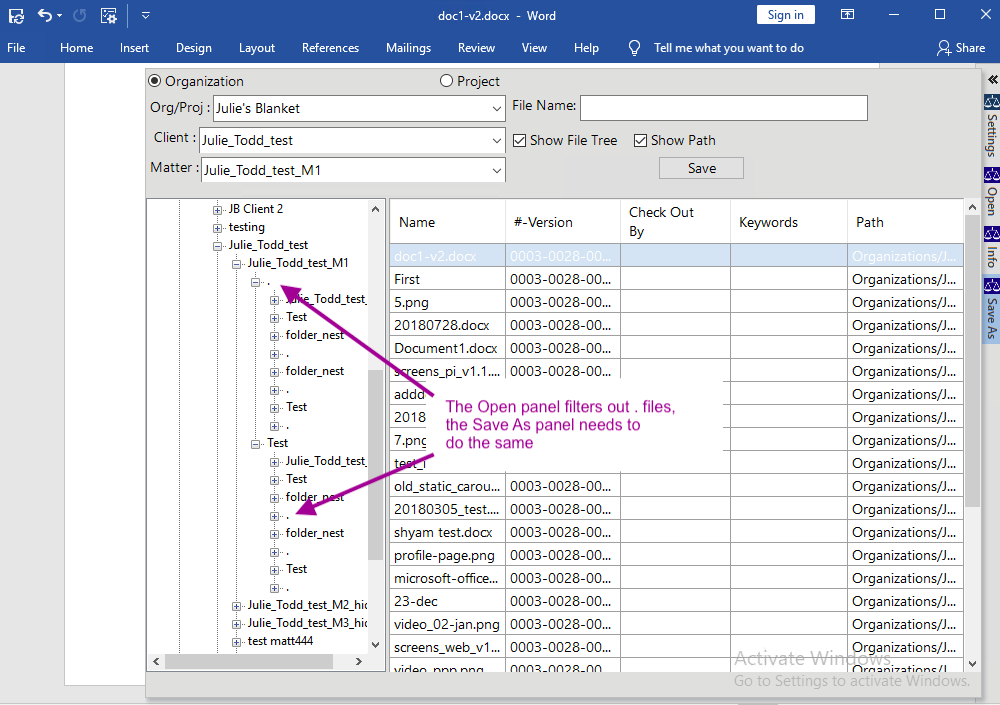Share the document
The height and width of the screenshot is (705, 1000).
point(960,48)
